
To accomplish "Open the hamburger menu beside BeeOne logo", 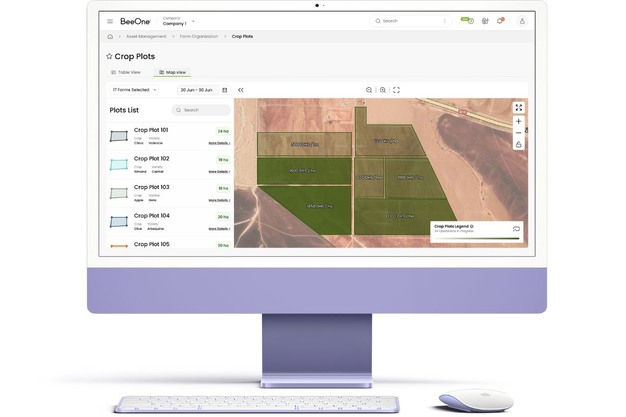I will click(110, 20).
